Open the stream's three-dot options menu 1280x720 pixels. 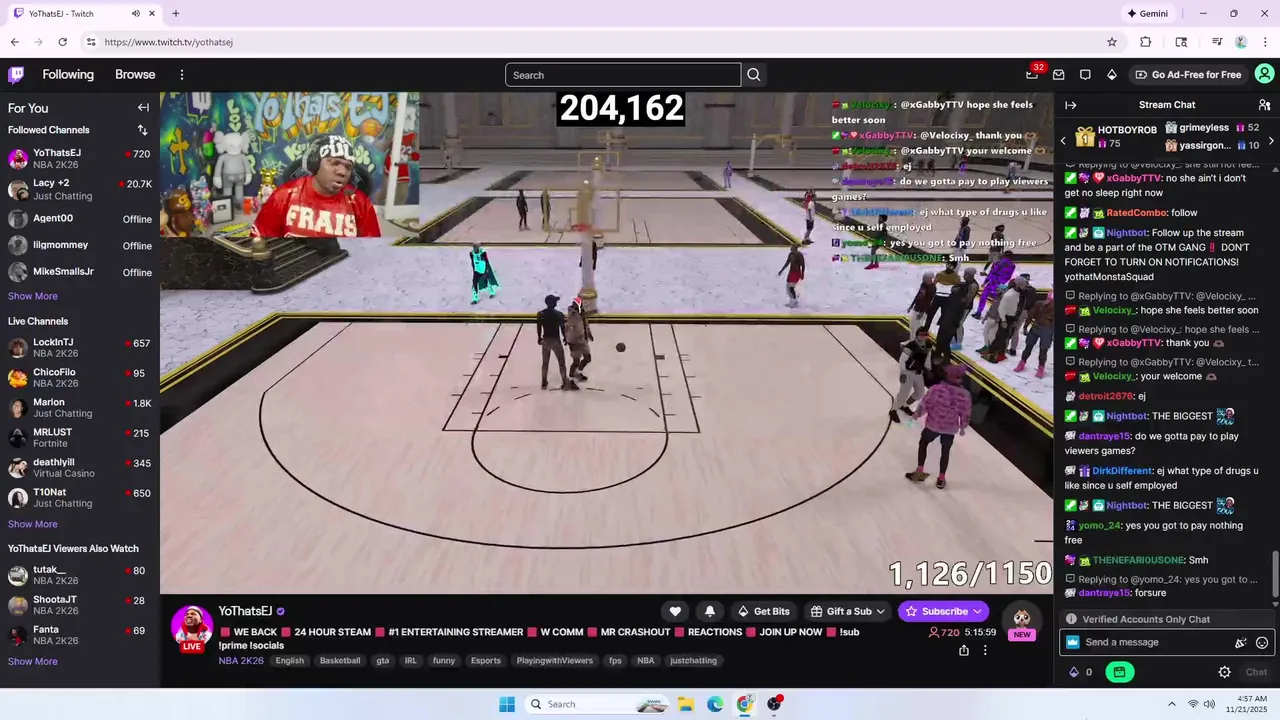tap(985, 650)
